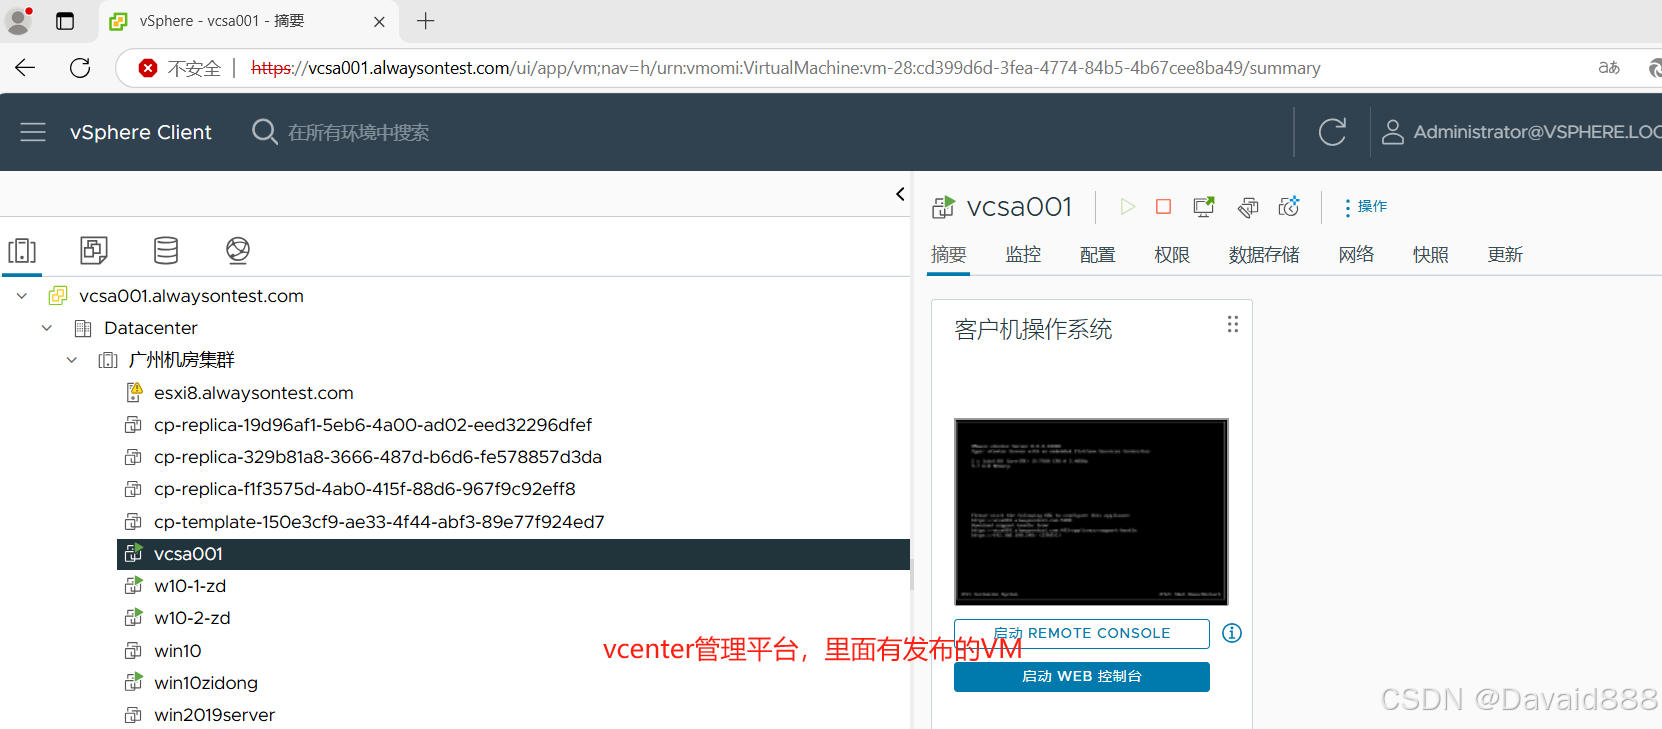Refresh the vSphere Client view
Image resolution: width=1662 pixels, height=729 pixels.
tap(1332, 132)
